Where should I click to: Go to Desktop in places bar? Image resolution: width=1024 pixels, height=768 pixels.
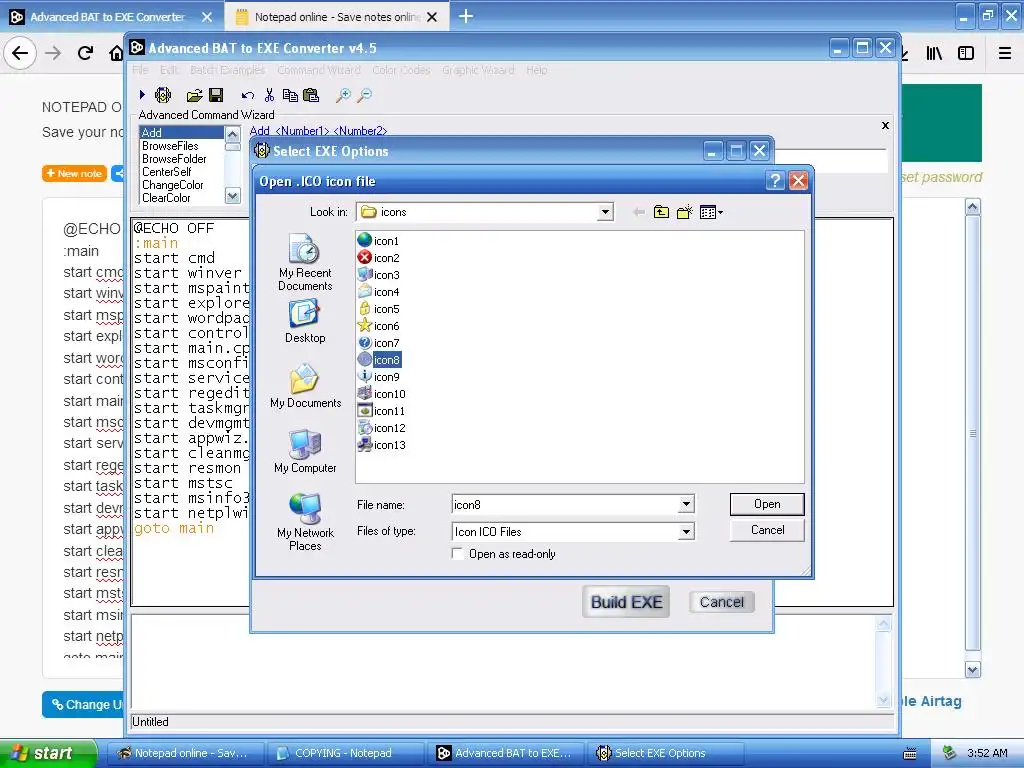click(305, 321)
